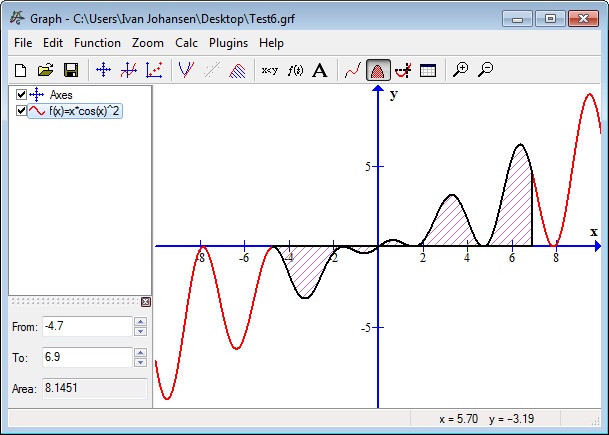The height and width of the screenshot is (435, 609).
Task: Open the Zoom menu
Action: tap(148, 43)
